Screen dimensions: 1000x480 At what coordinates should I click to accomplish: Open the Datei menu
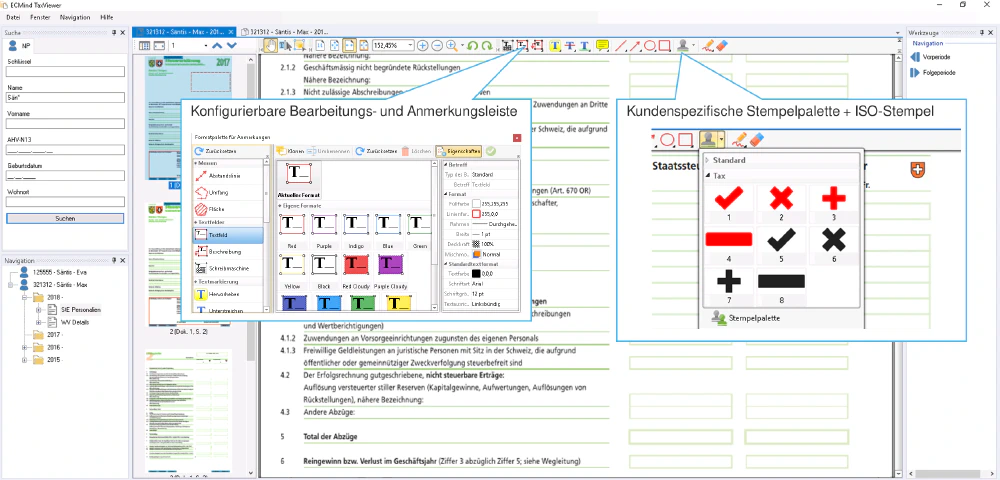click(13, 17)
